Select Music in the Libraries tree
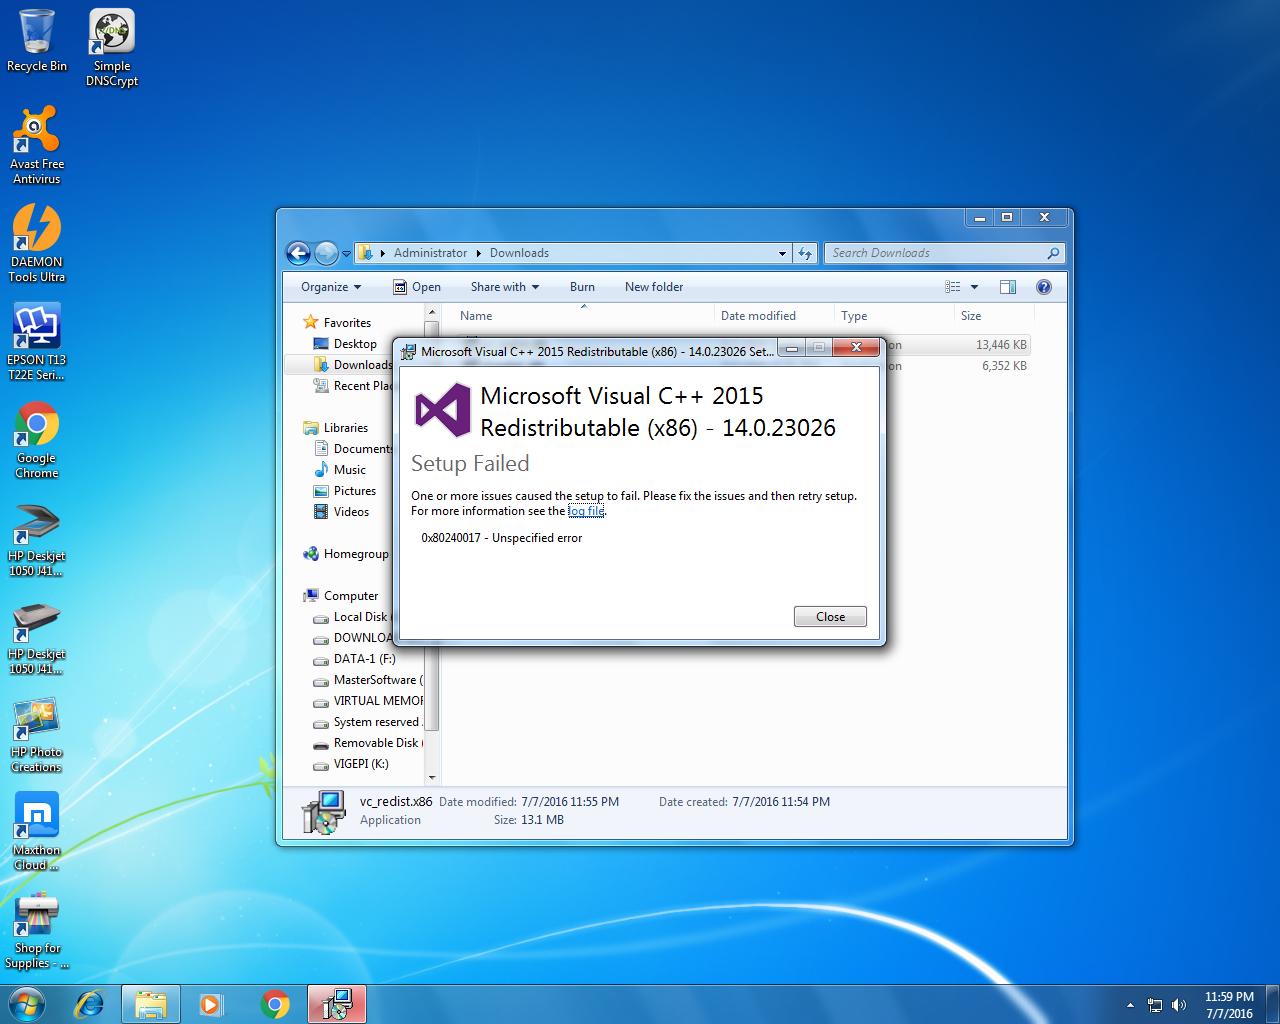Viewport: 1280px width, 1024px height. [349, 470]
